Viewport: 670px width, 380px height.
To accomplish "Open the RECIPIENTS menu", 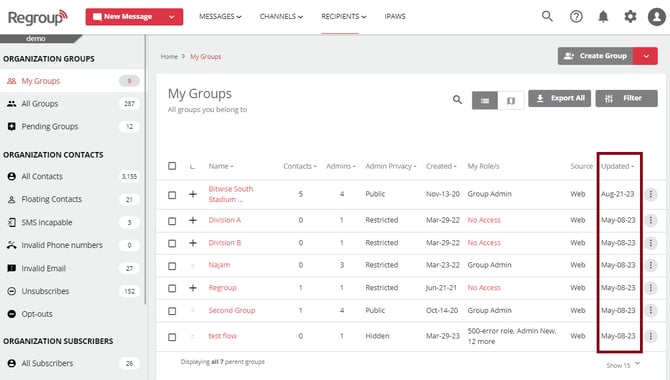I will click(x=344, y=16).
